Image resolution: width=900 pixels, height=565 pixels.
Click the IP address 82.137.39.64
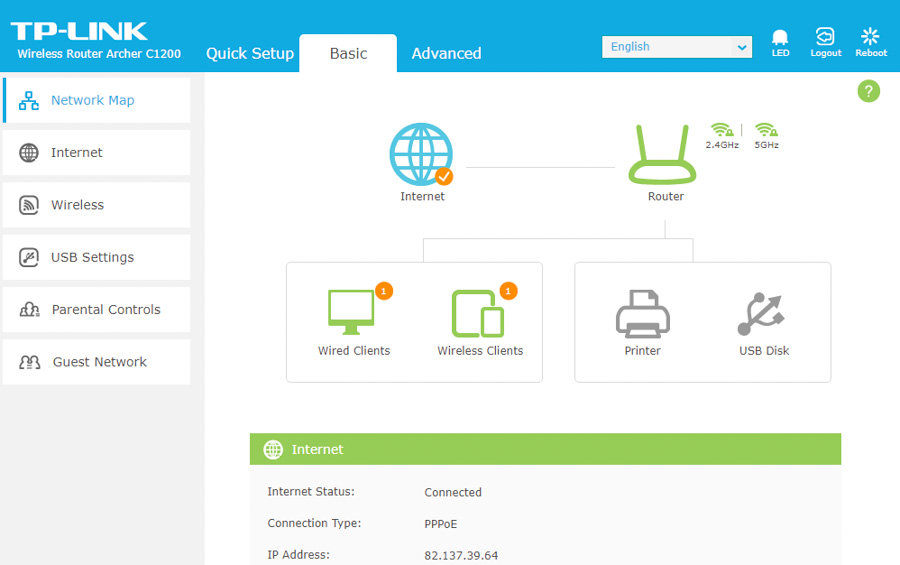[461, 555]
